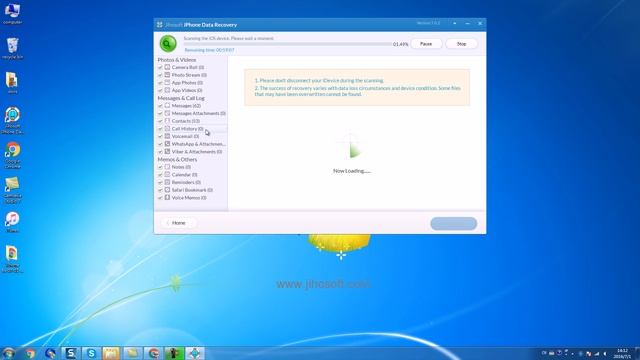Click the Remaining time text
Screen dimensions: 640x360
click(209, 50)
